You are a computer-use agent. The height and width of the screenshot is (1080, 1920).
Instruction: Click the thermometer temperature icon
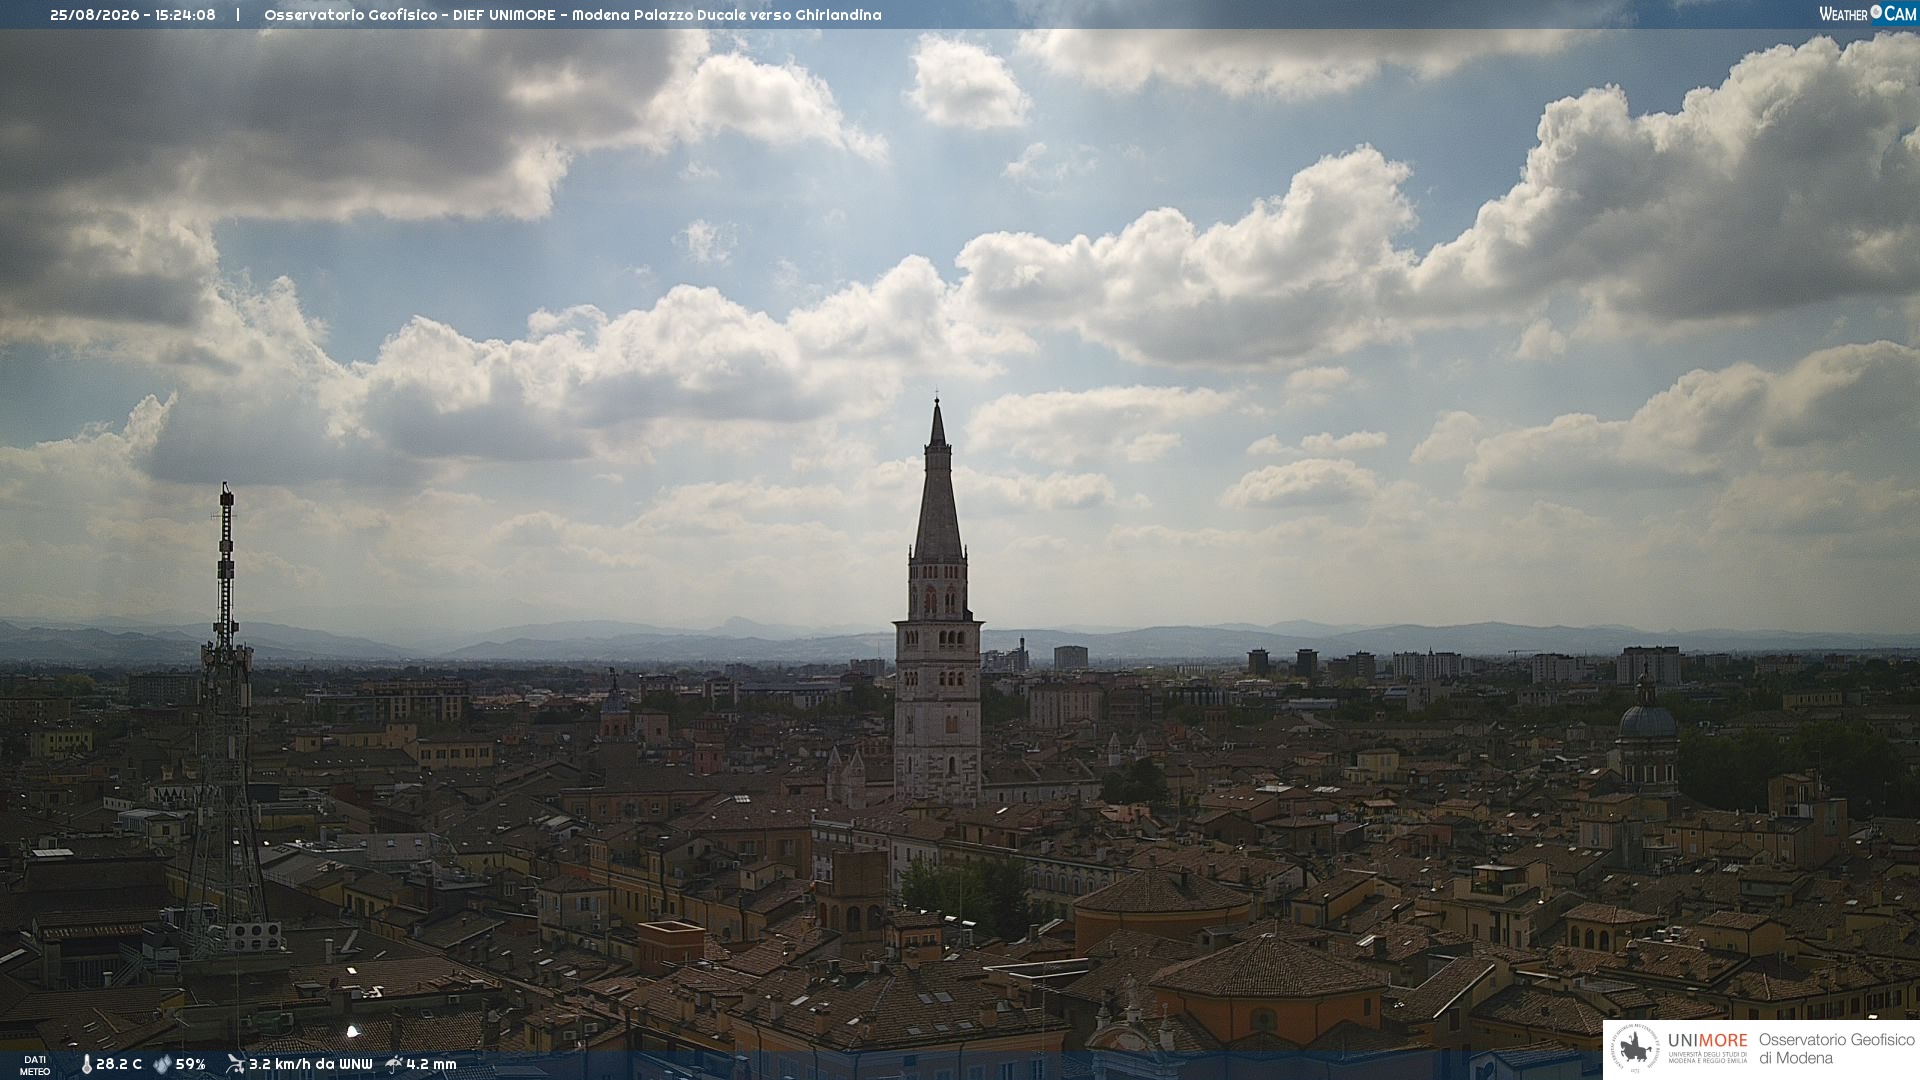click(86, 1064)
